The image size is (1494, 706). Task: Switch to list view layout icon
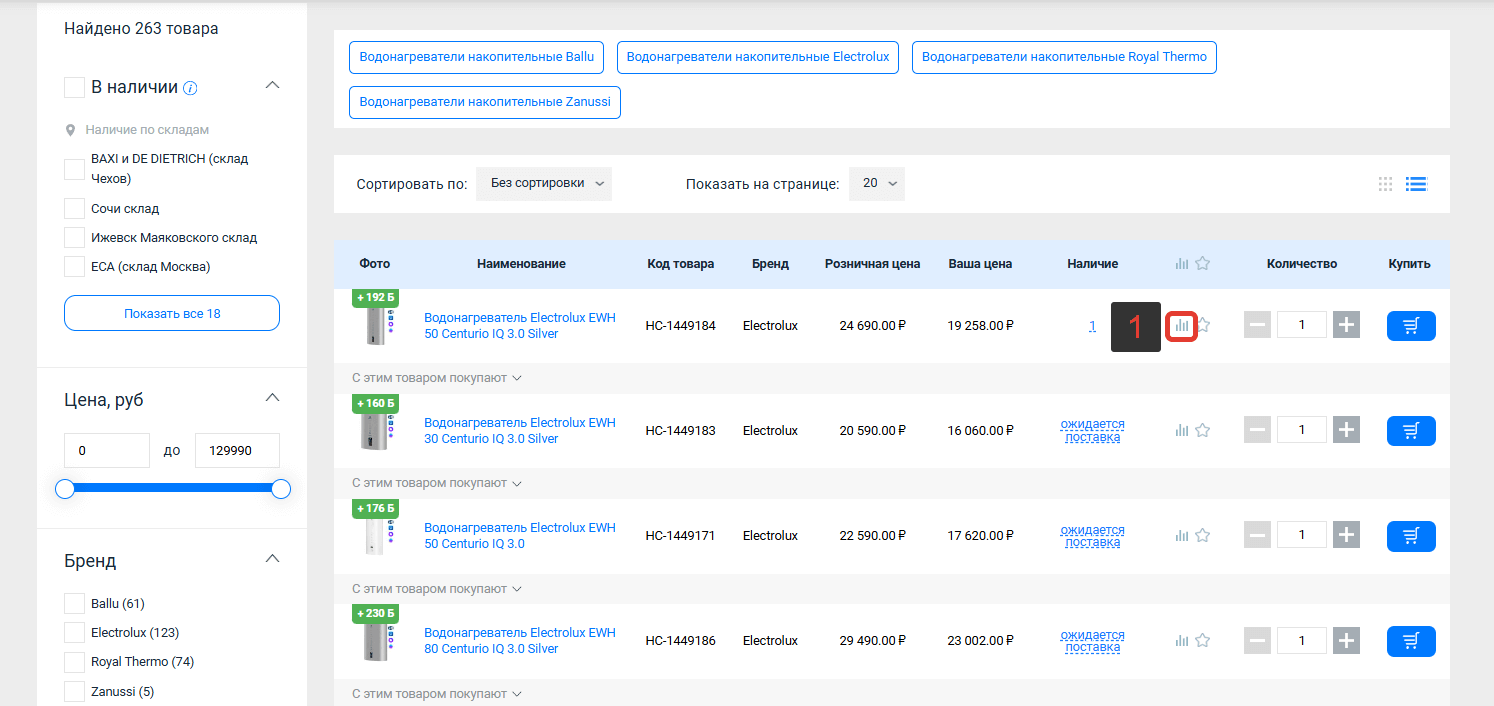[1415, 184]
